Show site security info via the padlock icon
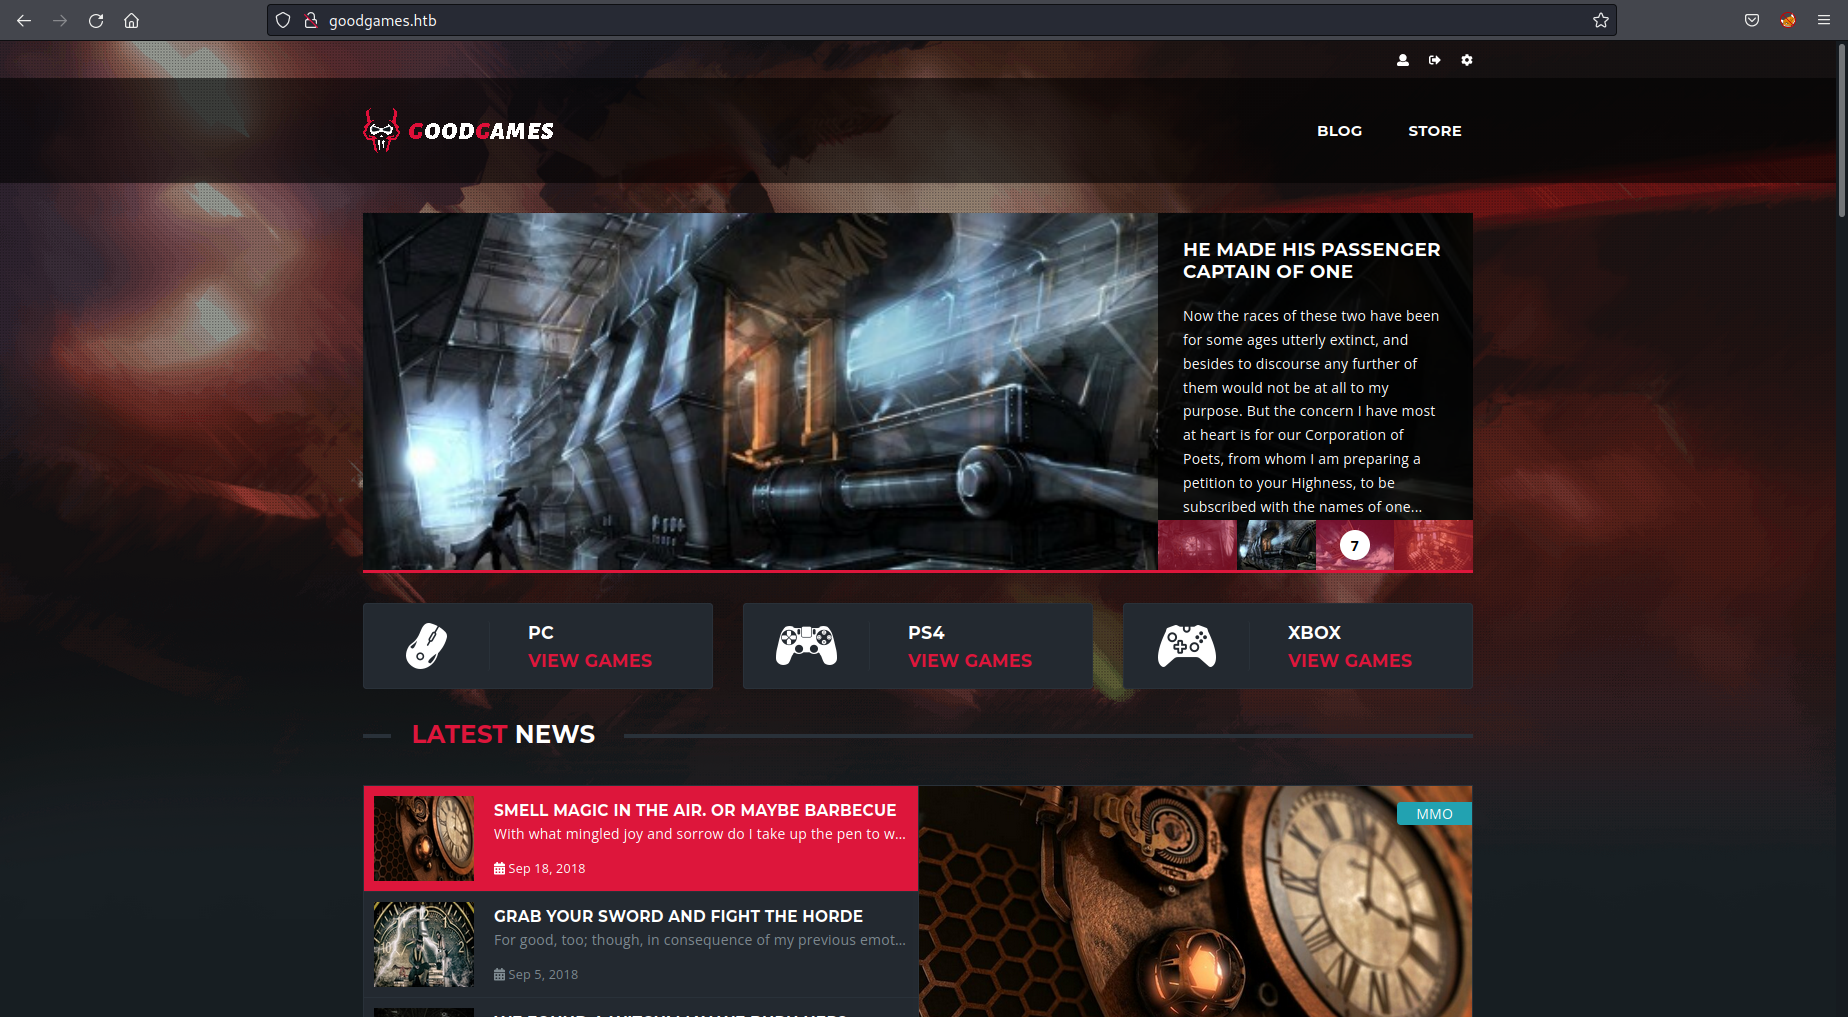1848x1017 pixels. pos(311,20)
